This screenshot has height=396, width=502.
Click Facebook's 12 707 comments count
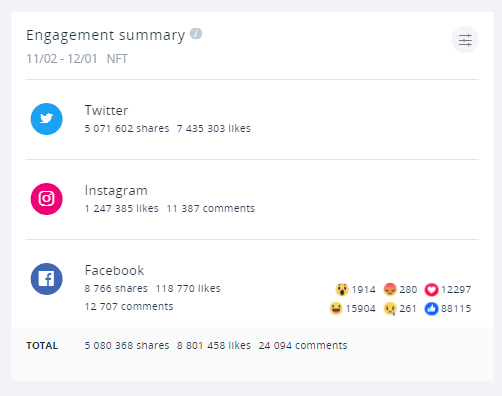point(129,306)
